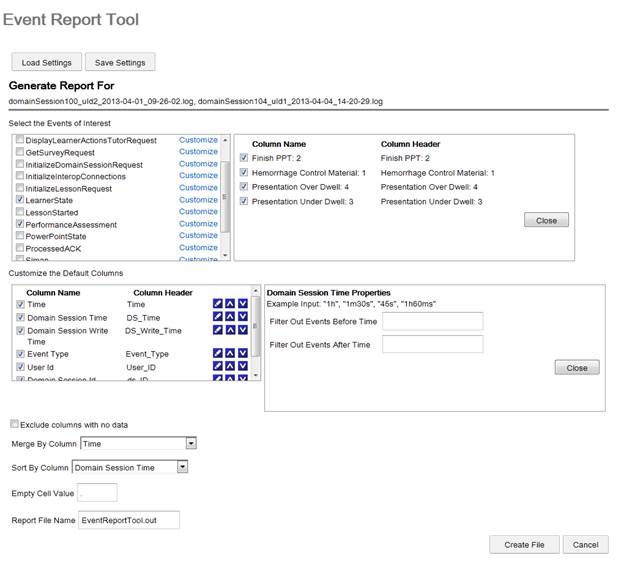Customize the LearnerState event
The width and height of the screenshot is (624, 572).
[x=198, y=199]
